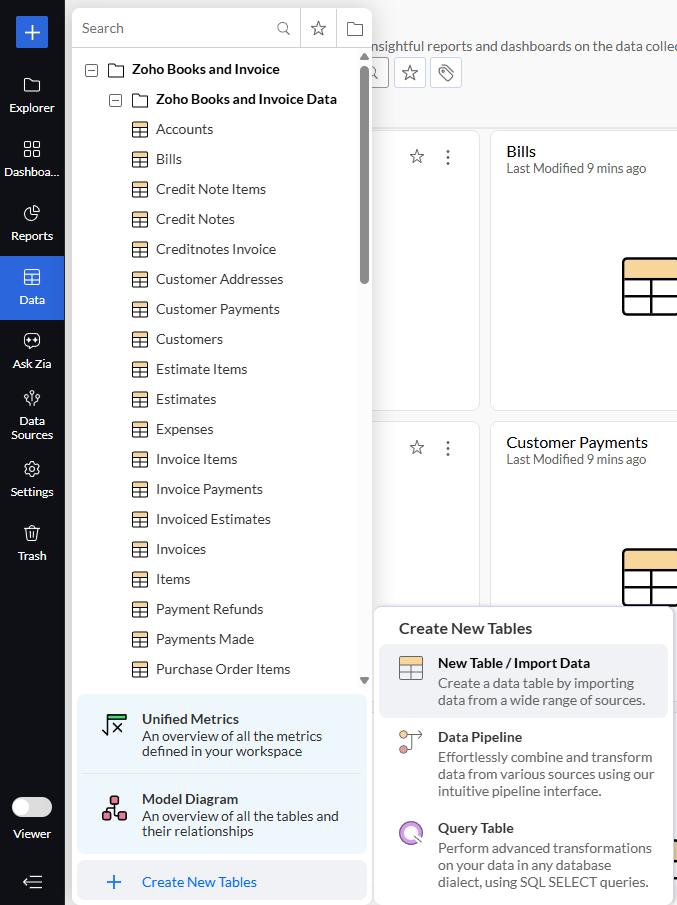This screenshot has width=677, height=905.
Task: Choose Query Table option
Action: click(523, 855)
